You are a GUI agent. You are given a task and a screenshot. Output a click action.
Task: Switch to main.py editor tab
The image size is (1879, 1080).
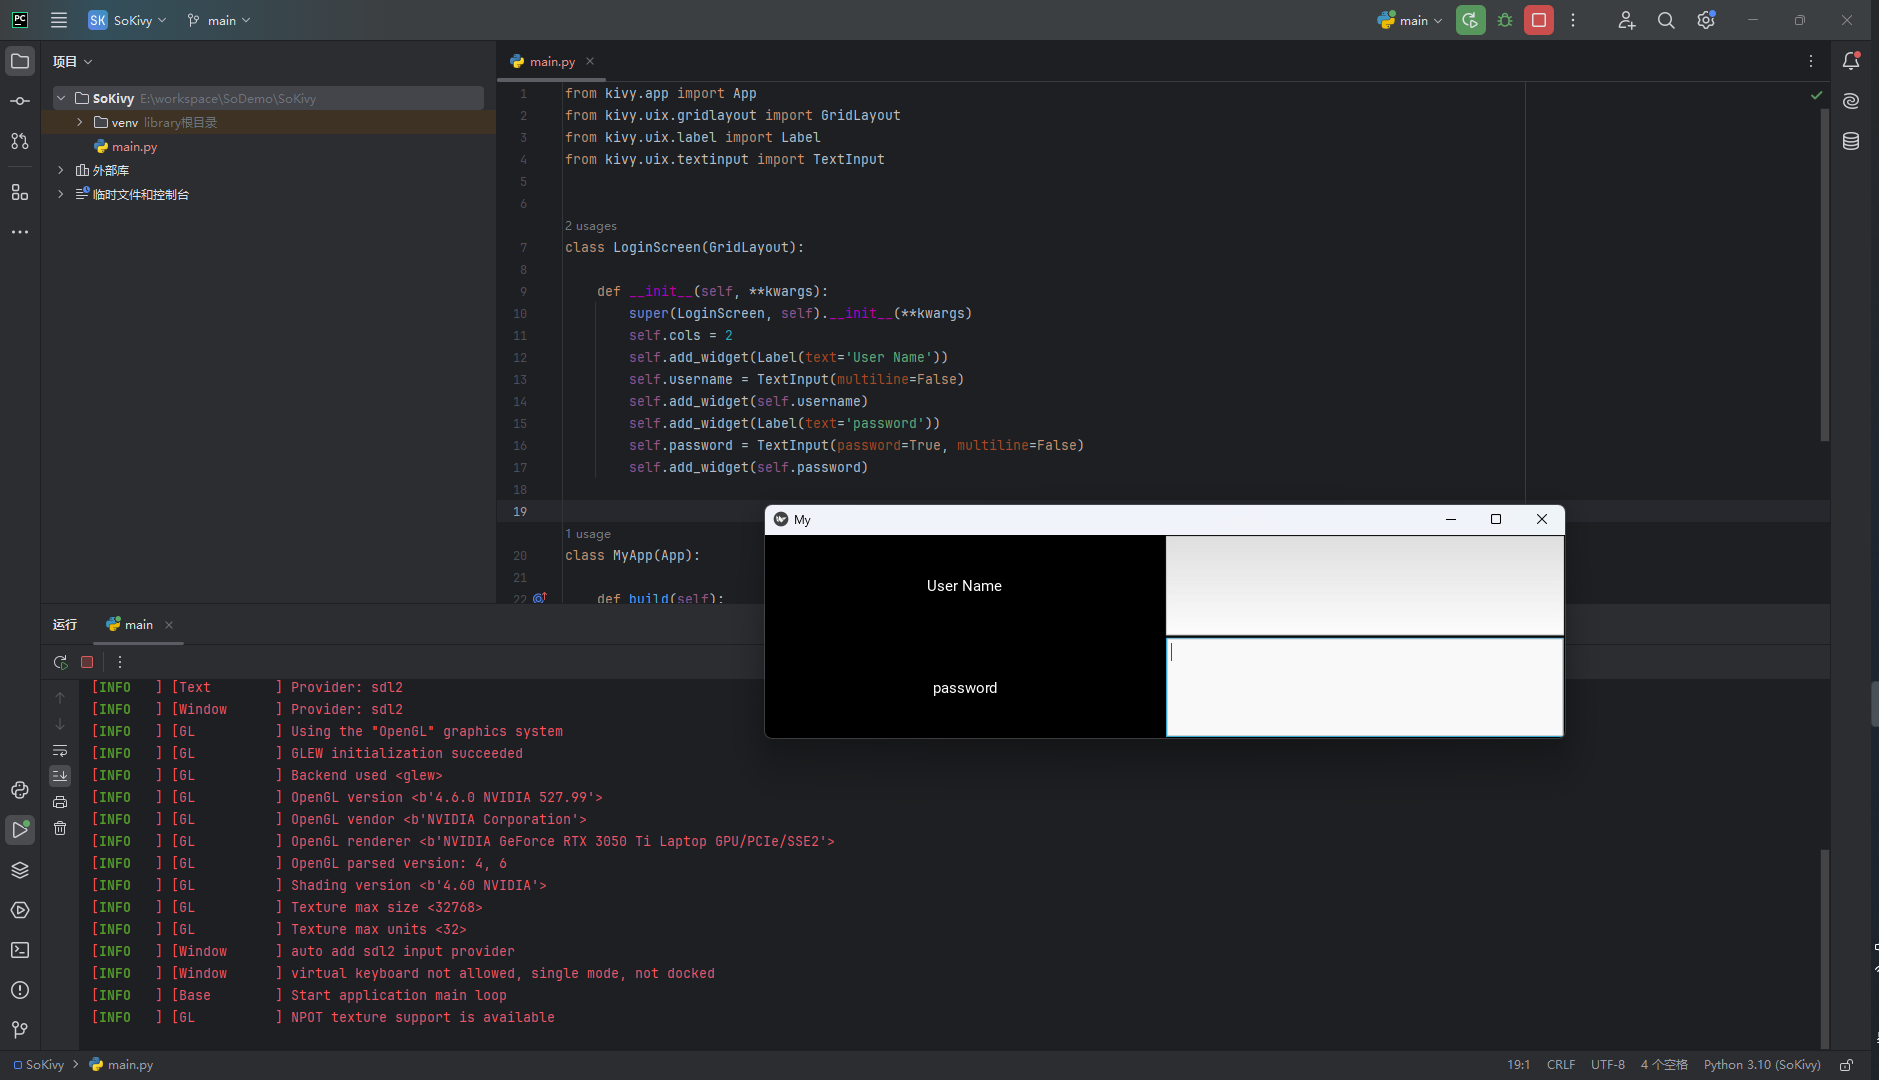(551, 61)
